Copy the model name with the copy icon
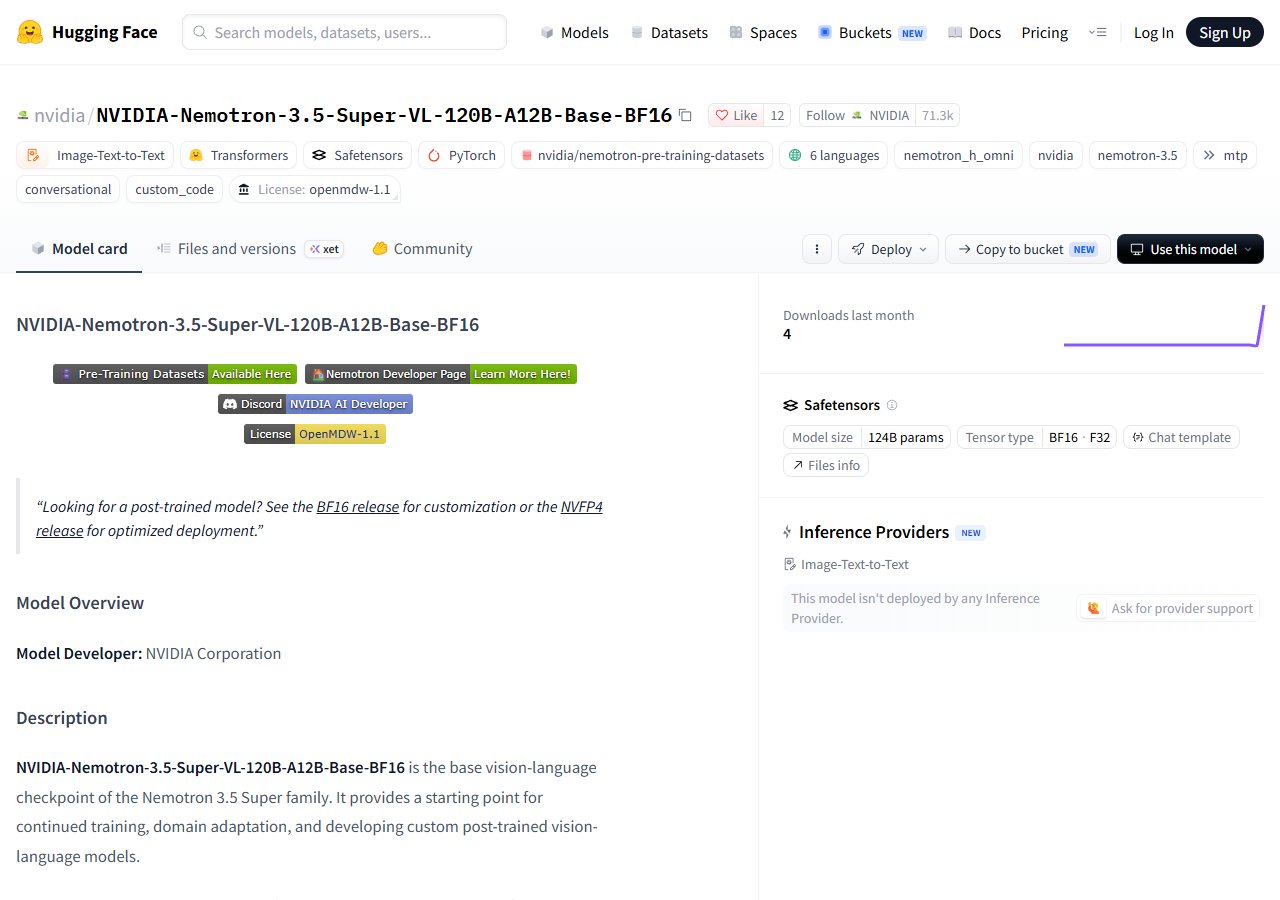1280x900 pixels. [x=685, y=115]
